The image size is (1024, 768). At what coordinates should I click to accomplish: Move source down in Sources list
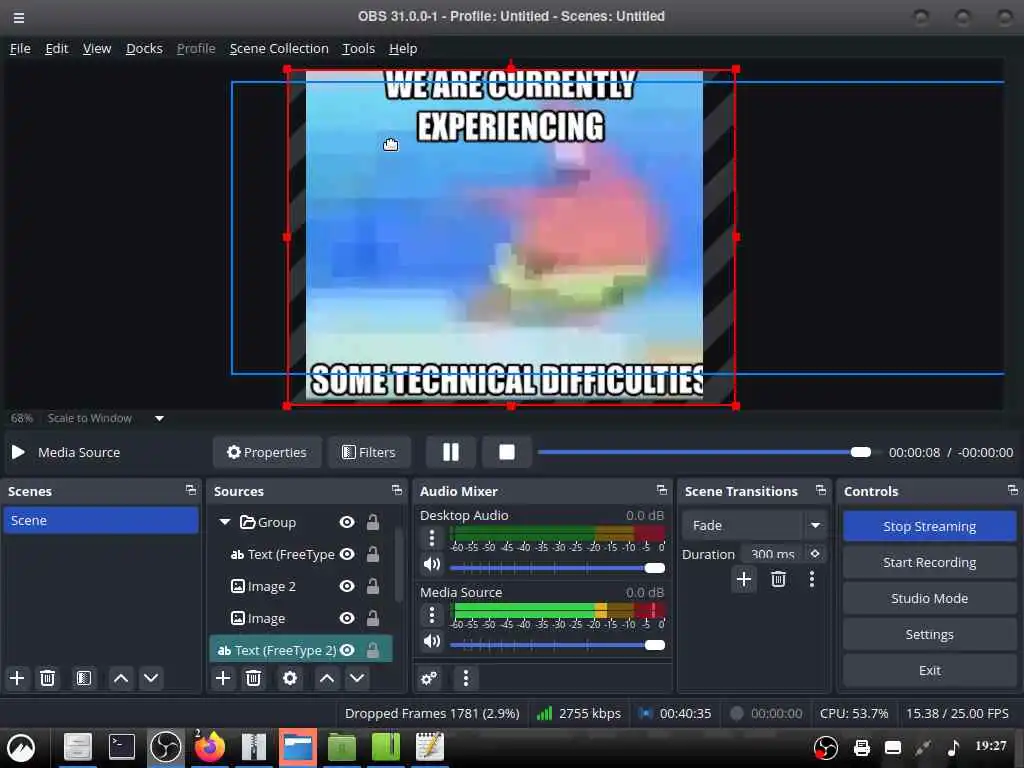pos(357,678)
